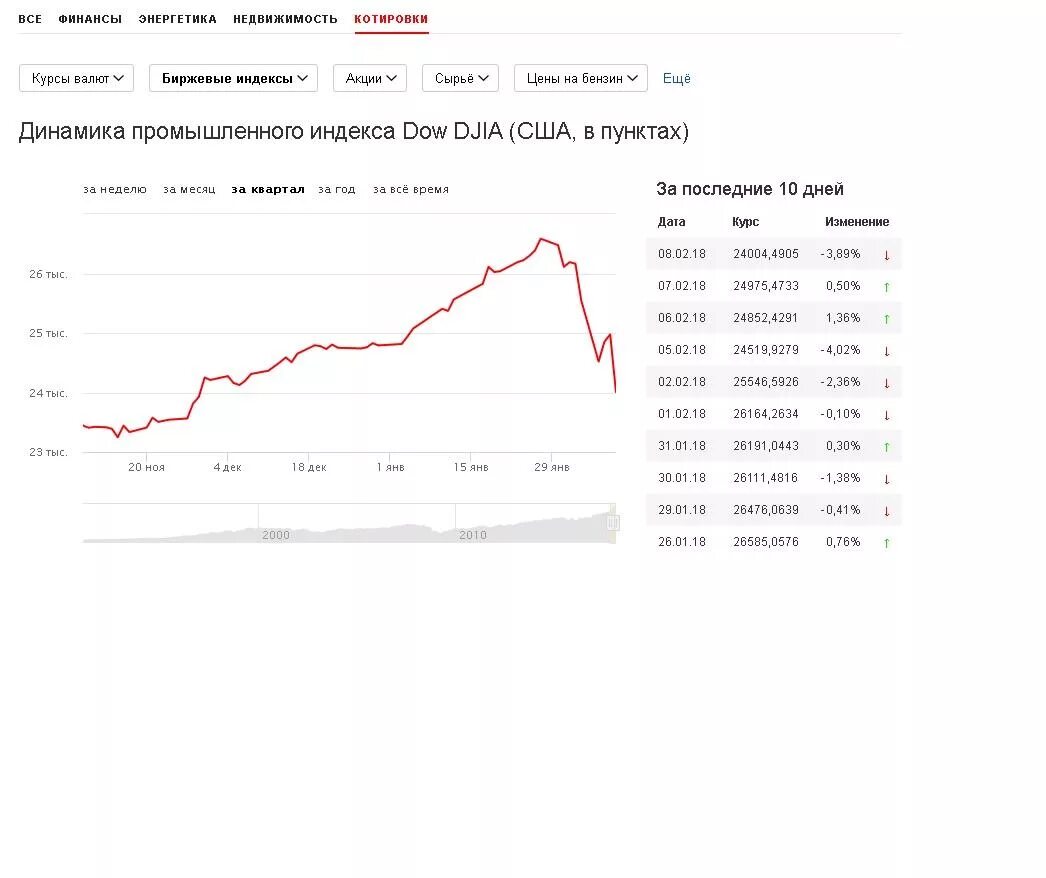1046x878 pixels.
Task: Click the value 26164,2634
Action: coord(766,414)
